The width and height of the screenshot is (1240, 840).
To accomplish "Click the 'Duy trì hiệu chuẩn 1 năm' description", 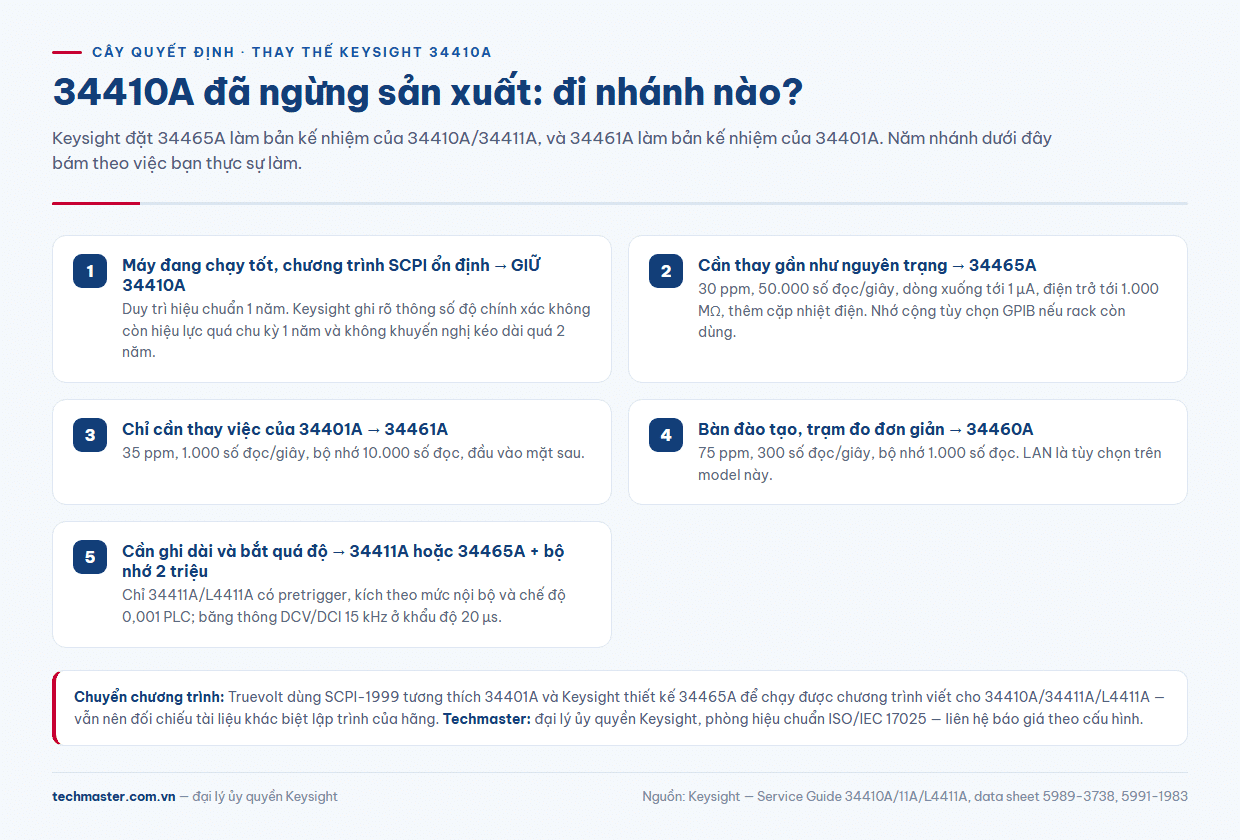I will [x=356, y=330].
